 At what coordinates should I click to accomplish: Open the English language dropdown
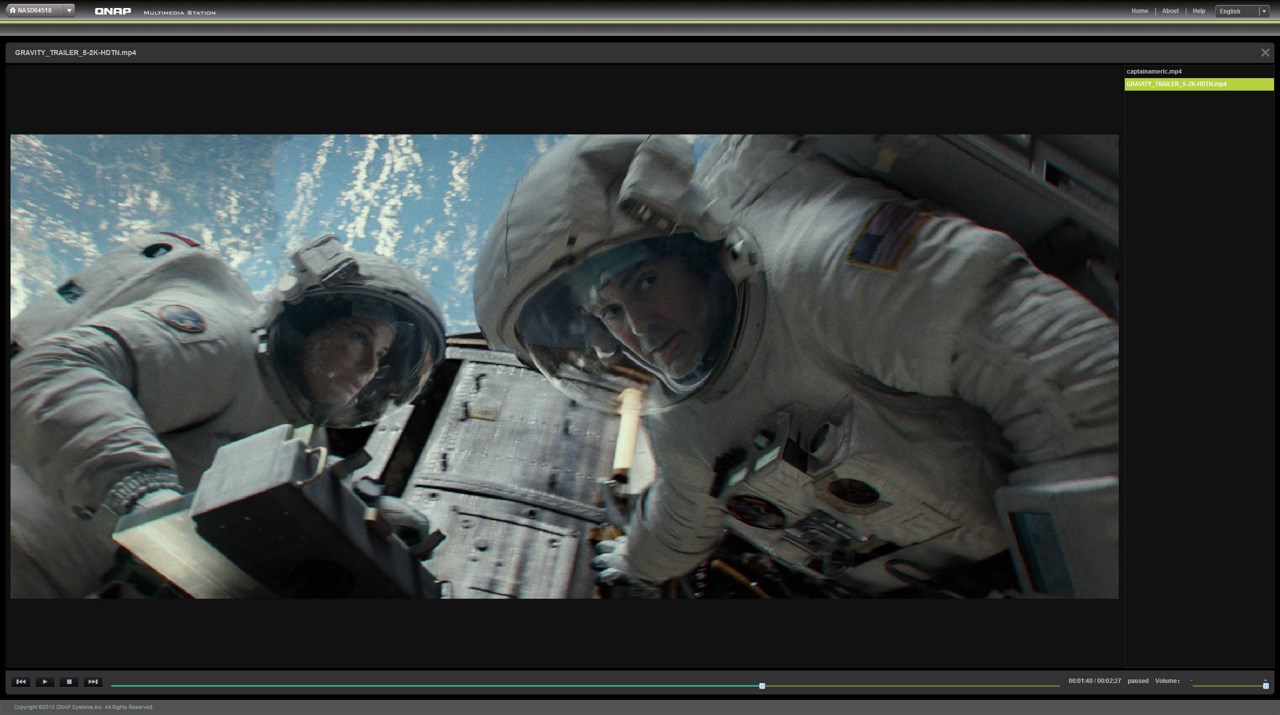(x=1242, y=11)
